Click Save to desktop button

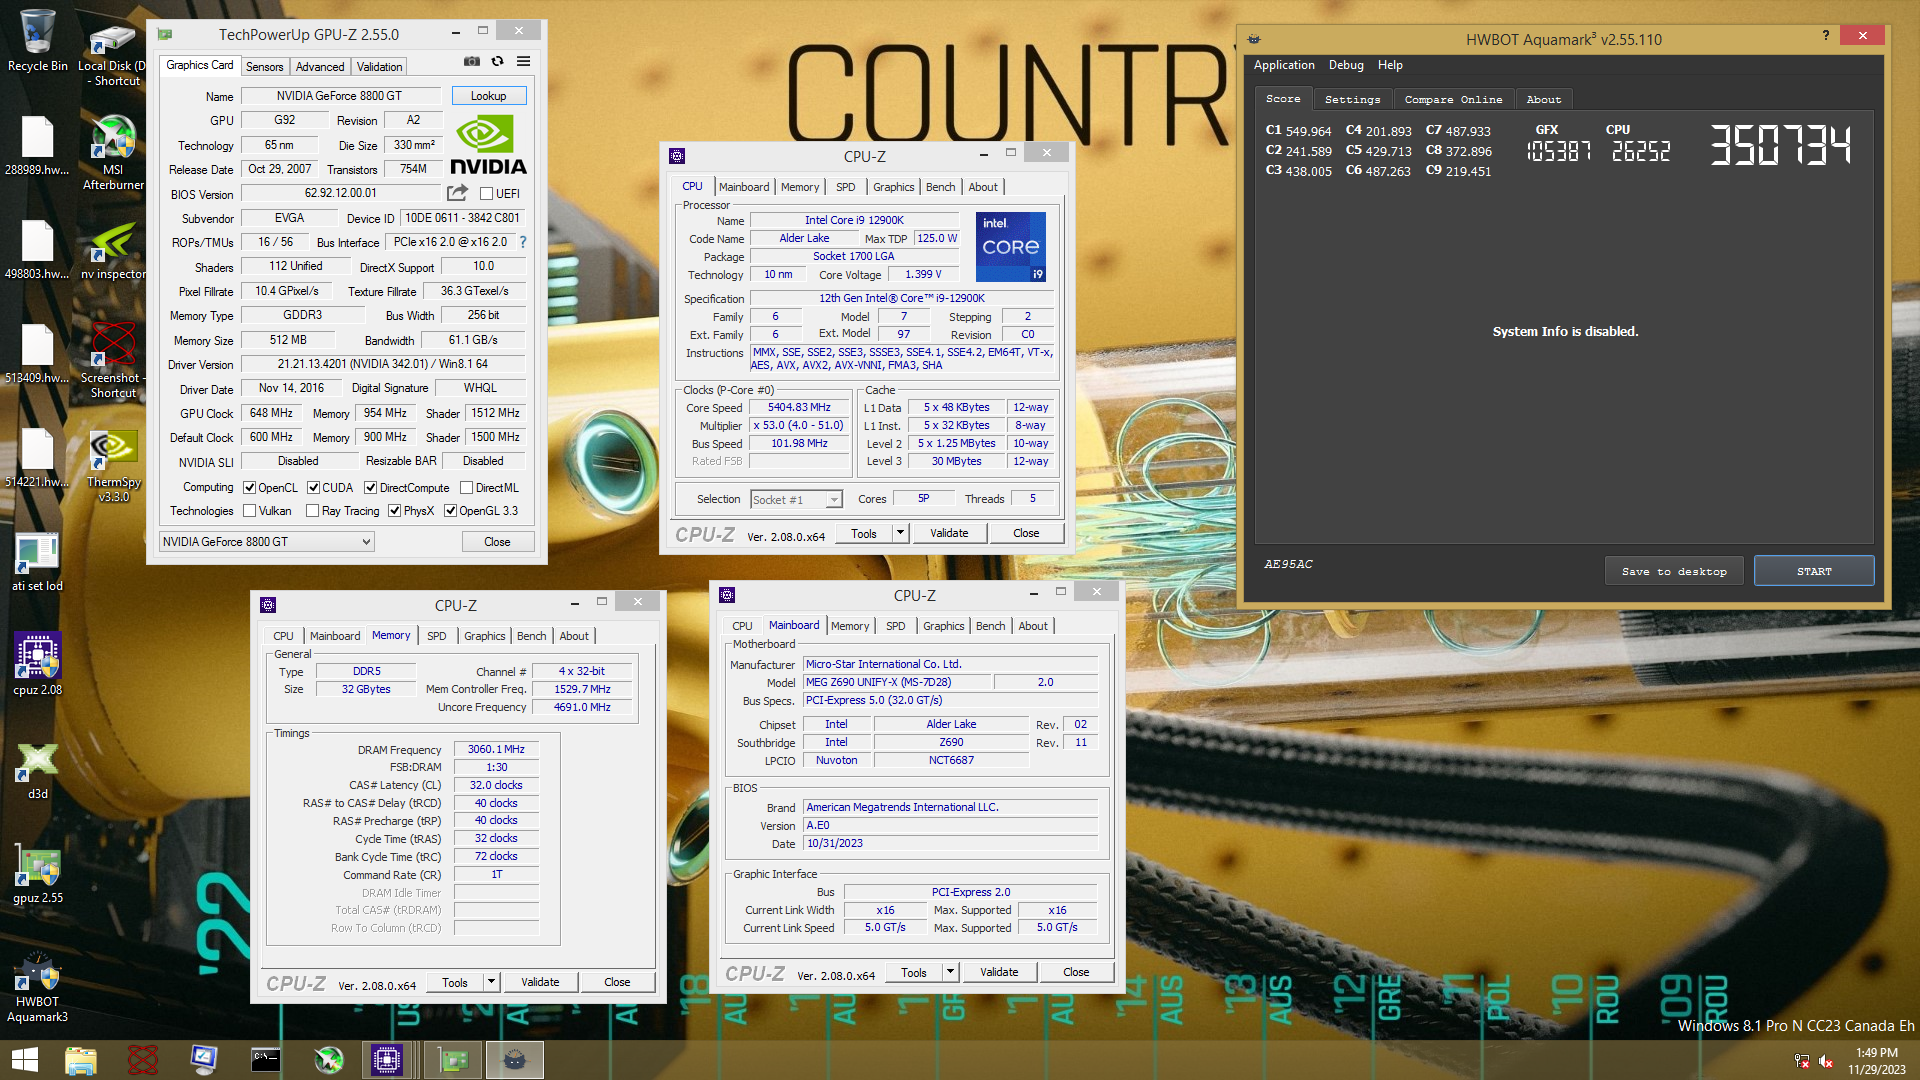[x=1674, y=571]
